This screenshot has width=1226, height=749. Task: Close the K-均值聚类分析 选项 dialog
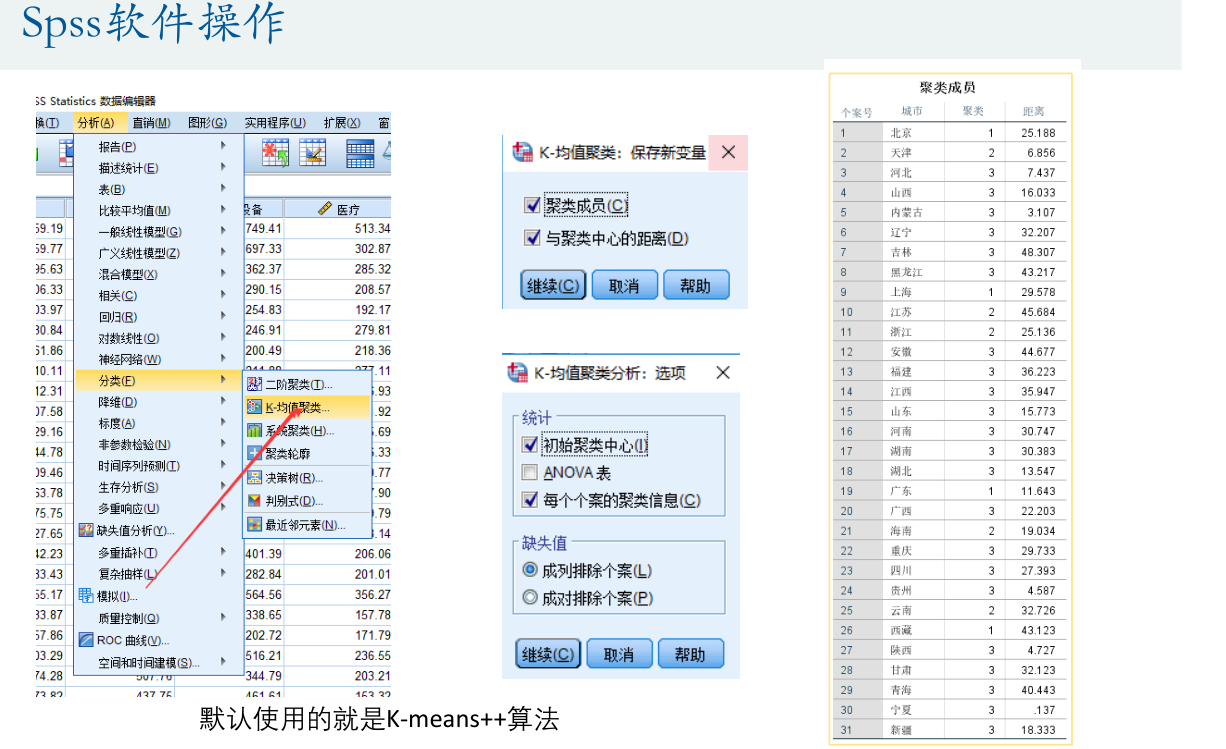point(723,373)
